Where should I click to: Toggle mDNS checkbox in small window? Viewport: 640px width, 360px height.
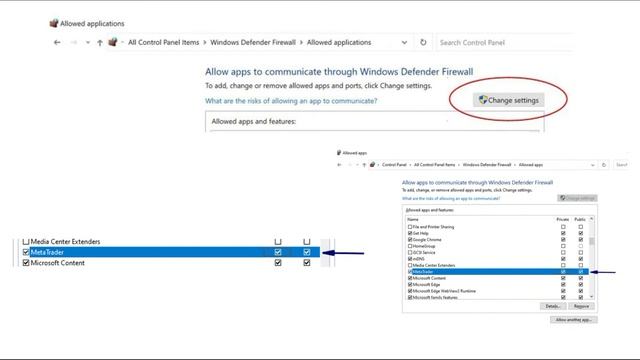coord(410,259)
